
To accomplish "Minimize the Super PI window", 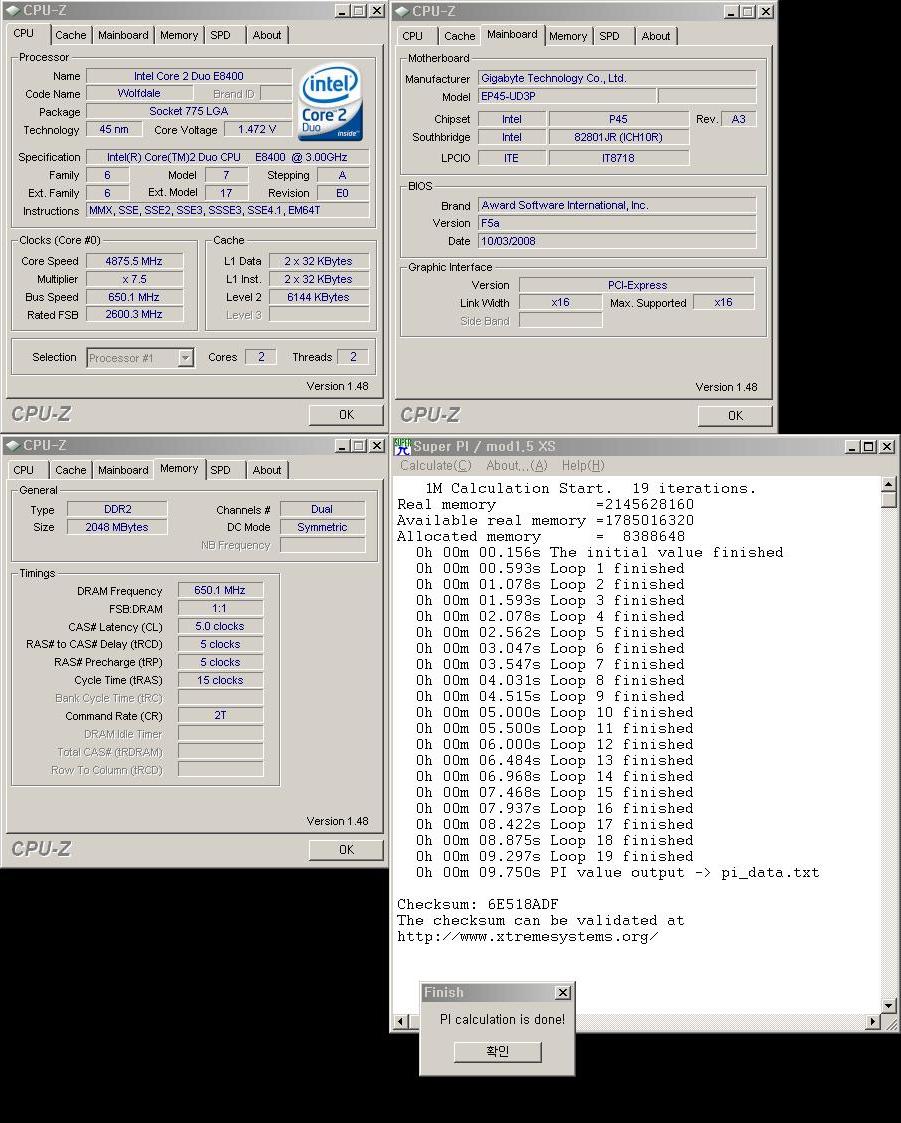I will 852,447.
